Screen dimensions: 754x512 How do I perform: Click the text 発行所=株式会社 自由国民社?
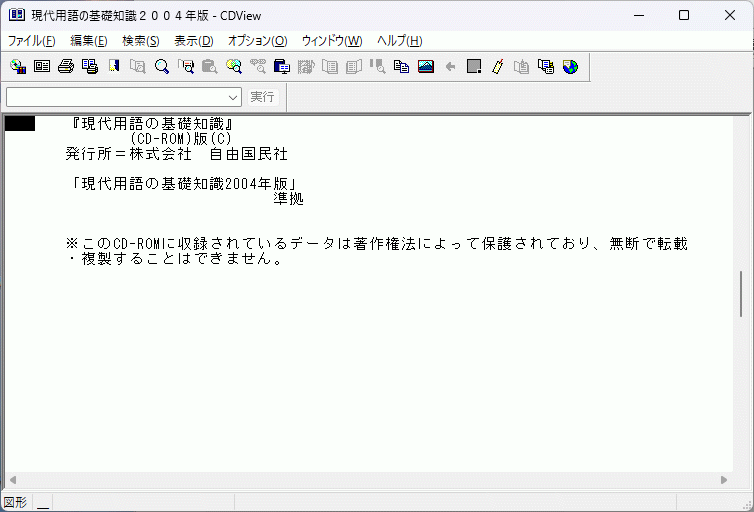[176, 154]
